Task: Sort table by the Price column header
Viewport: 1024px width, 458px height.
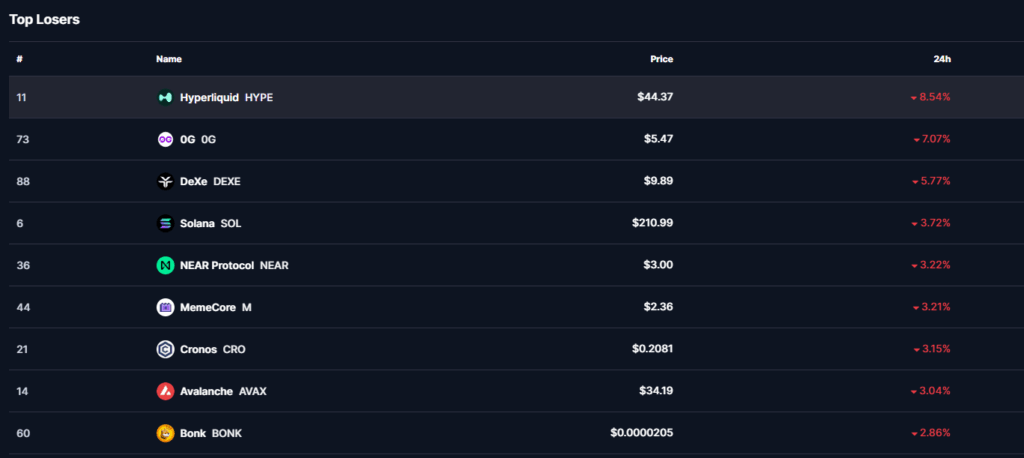Action: point(662,59)
